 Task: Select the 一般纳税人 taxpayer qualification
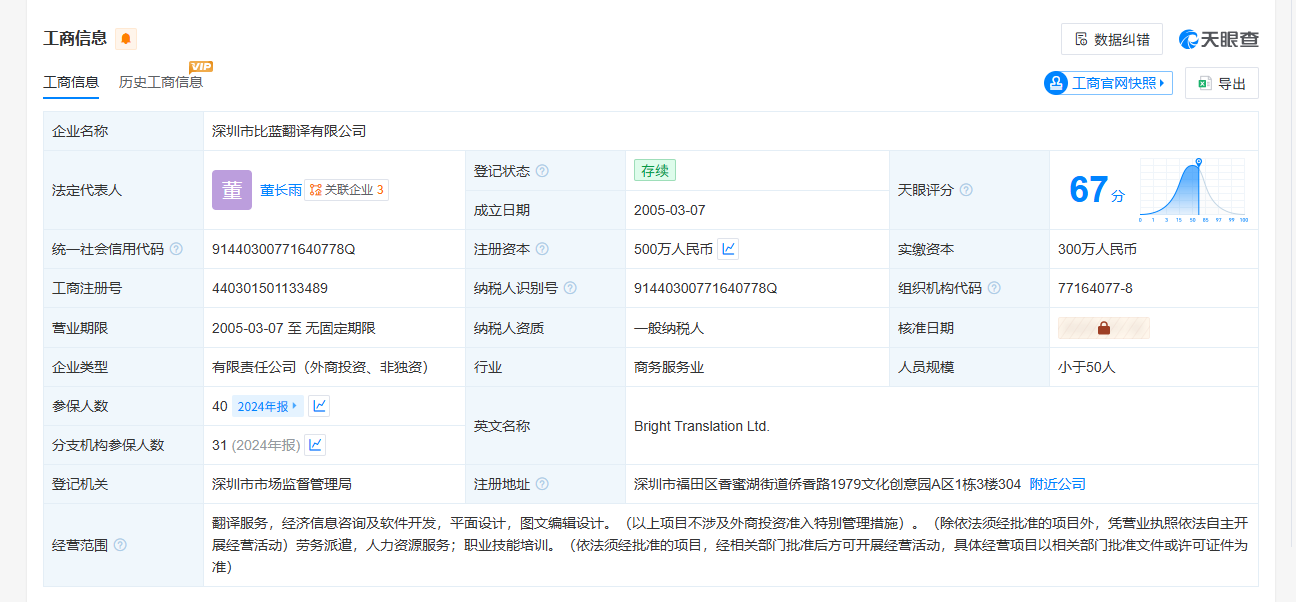[669, 328]
